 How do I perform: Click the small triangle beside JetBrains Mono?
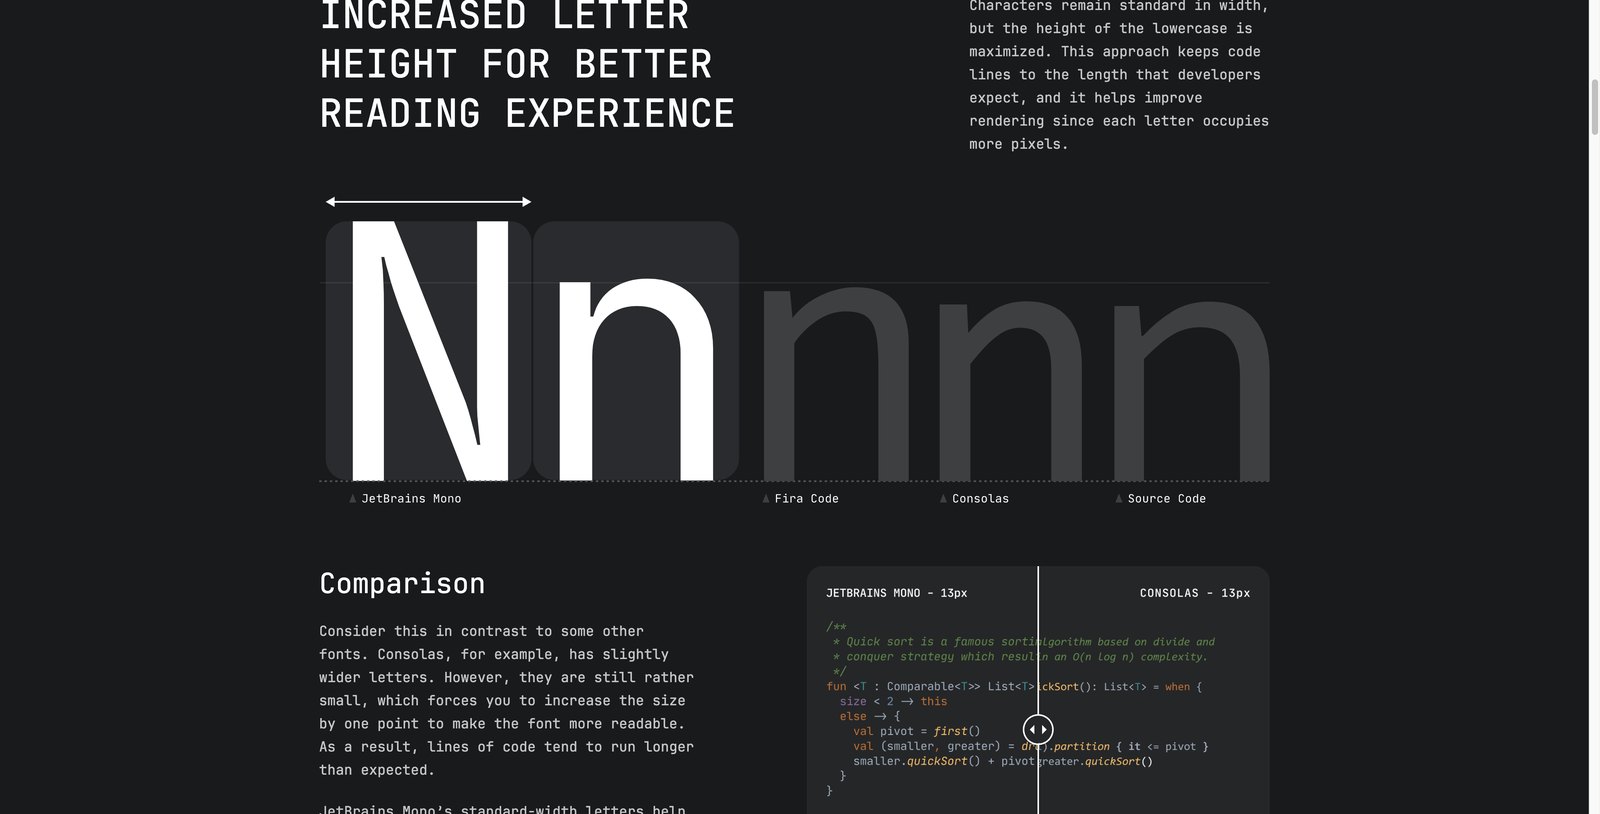click(353, 498)
